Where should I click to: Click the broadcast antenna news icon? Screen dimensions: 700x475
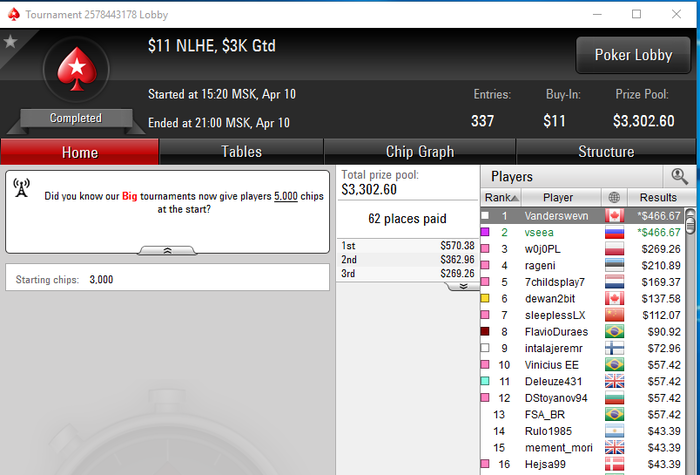[x=21, y=188]
